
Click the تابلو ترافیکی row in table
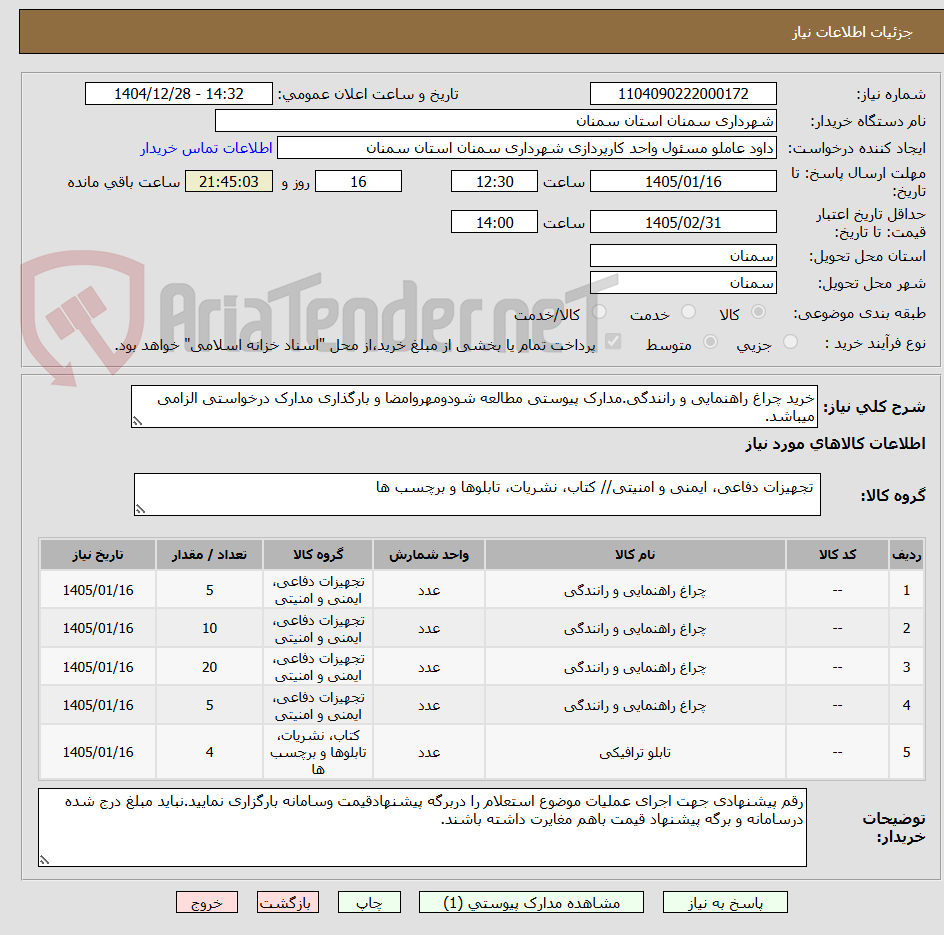tap(482, 752)
